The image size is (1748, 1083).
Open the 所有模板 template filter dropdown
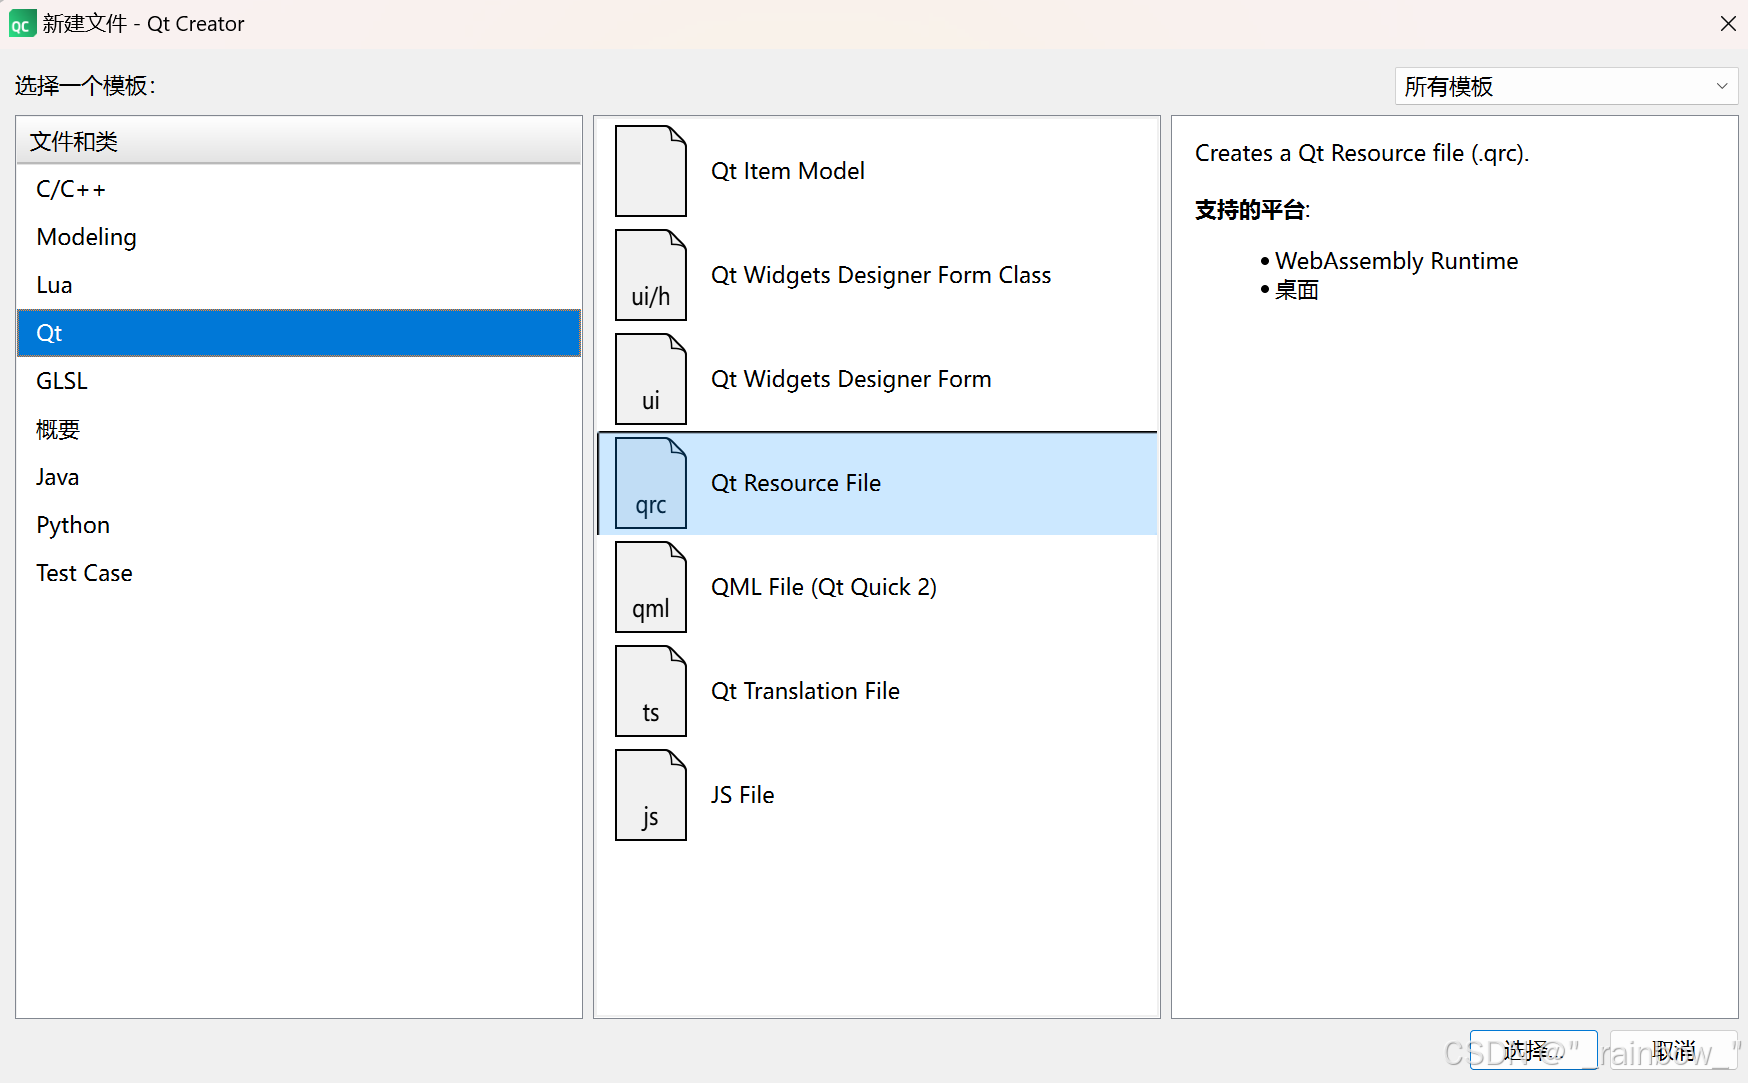click(x=1566, y=86)
